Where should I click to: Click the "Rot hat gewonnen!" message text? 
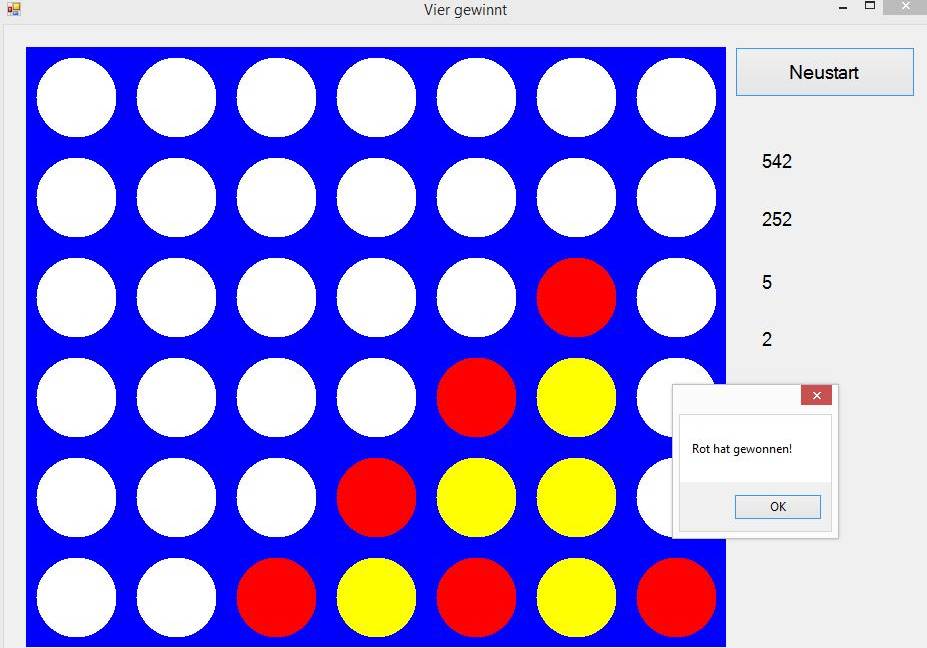[741, 449]
